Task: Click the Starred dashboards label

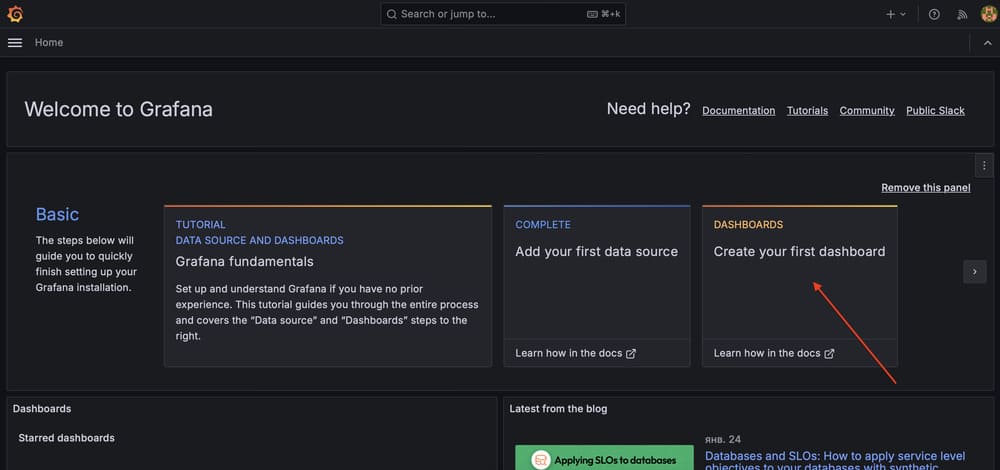Action: (x=66, y=438)
